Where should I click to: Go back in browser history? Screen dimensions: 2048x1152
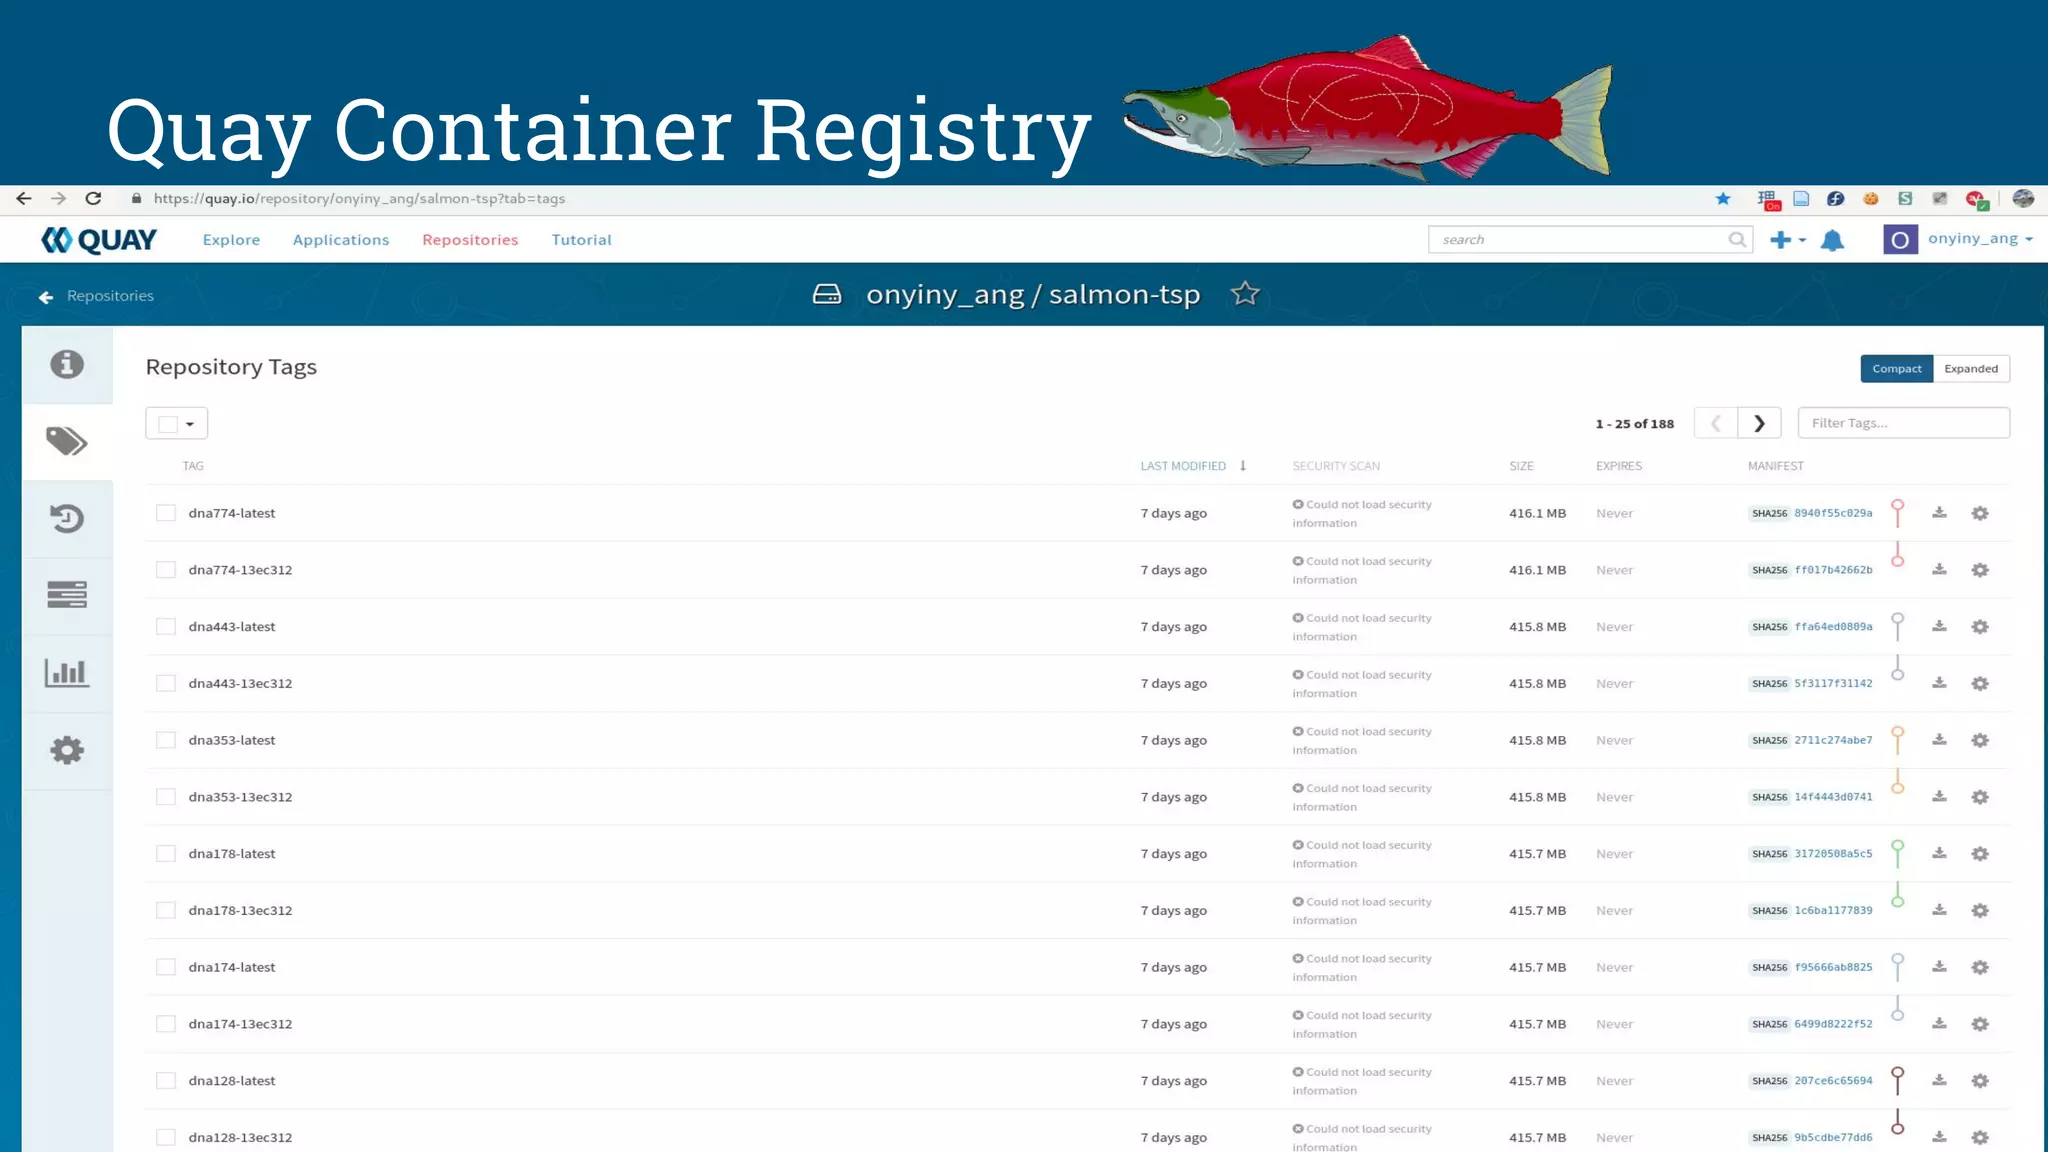pyautogui.click(x=24, y=199)
